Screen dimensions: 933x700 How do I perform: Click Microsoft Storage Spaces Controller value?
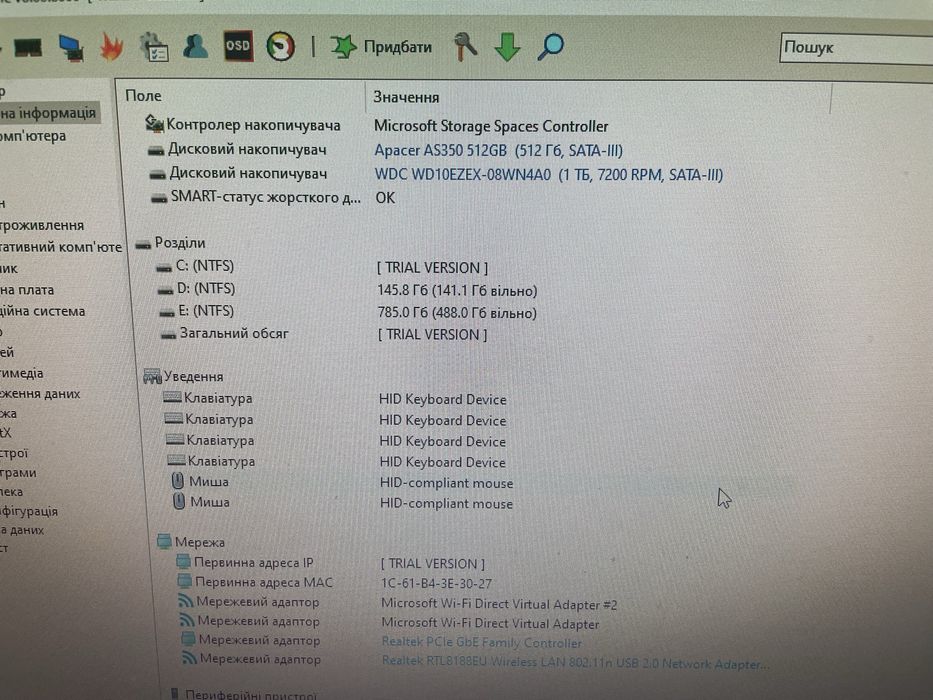point(491,126)
